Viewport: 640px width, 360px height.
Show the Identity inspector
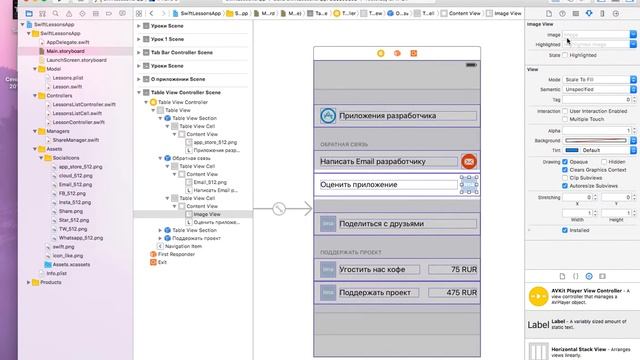click(576, 13)
